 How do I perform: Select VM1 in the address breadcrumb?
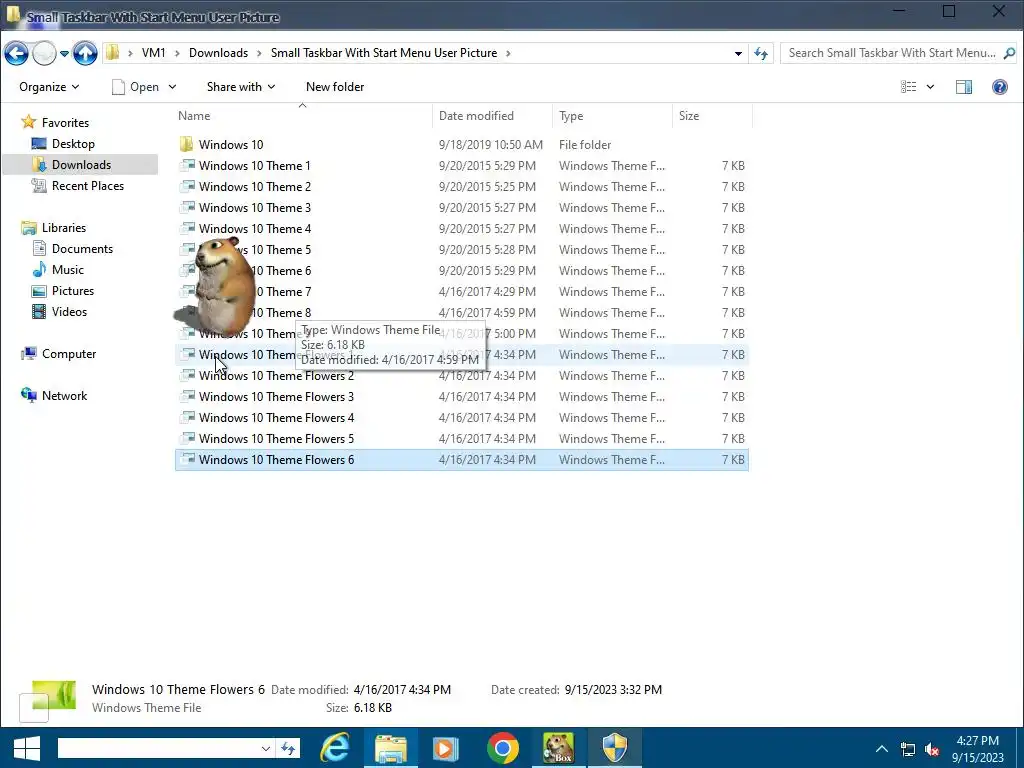[153, 53]
